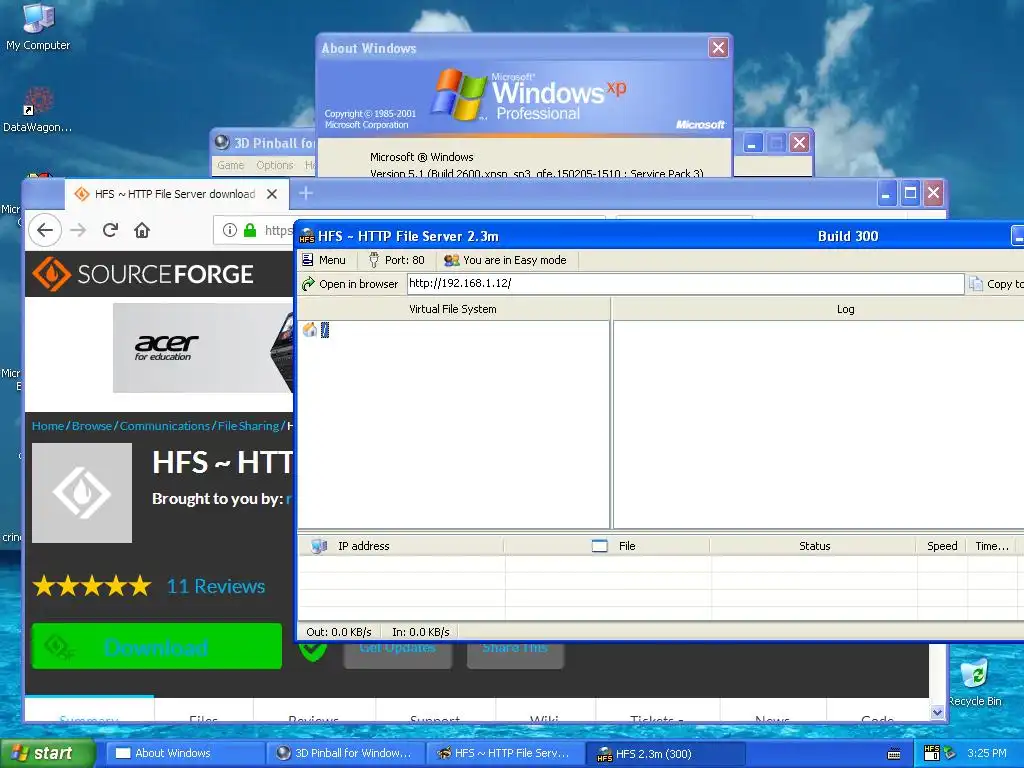Switch to HFS ~ HTTP File Server browser taskbar button

point(505,753)
